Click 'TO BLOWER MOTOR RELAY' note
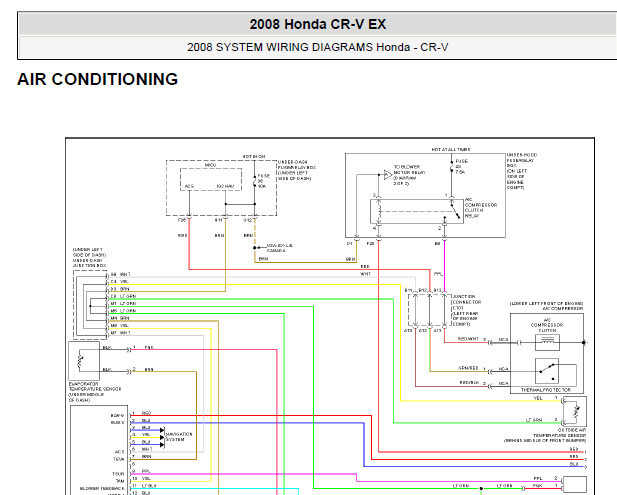 410,175
